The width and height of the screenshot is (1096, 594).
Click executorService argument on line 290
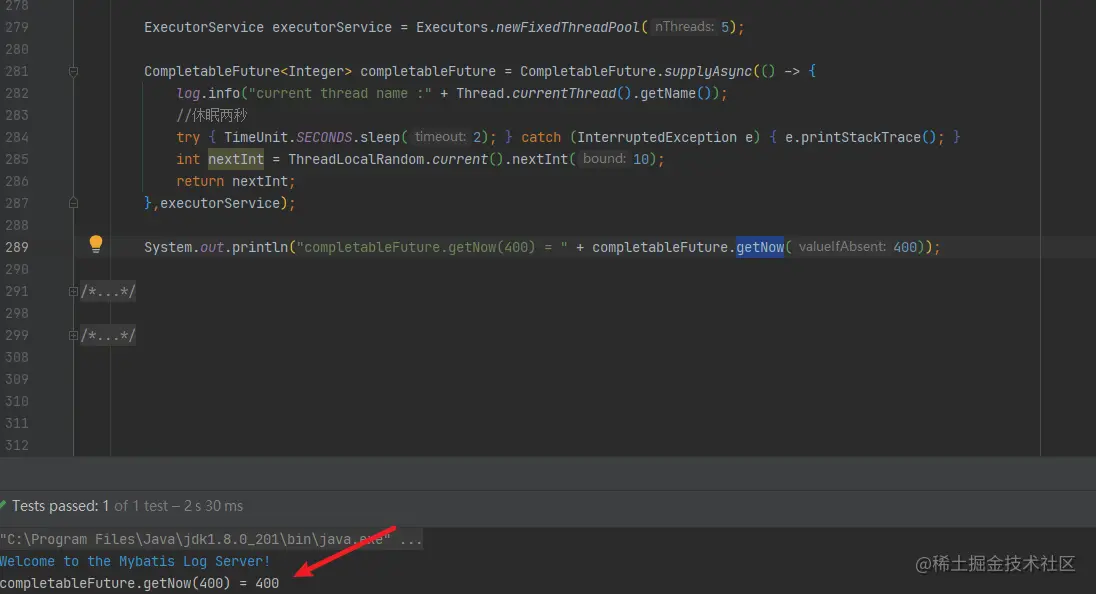tap(220, 203)
